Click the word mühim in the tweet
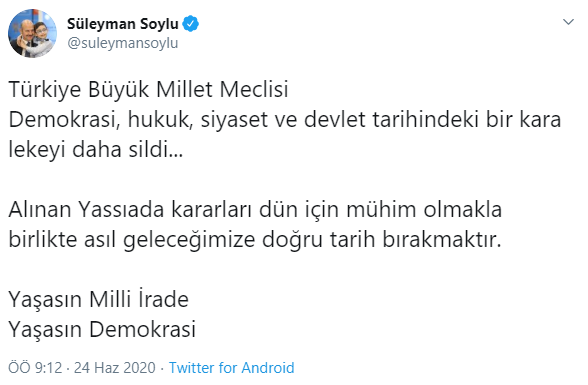This screenshot has height=385, width=588. [381, 210]
